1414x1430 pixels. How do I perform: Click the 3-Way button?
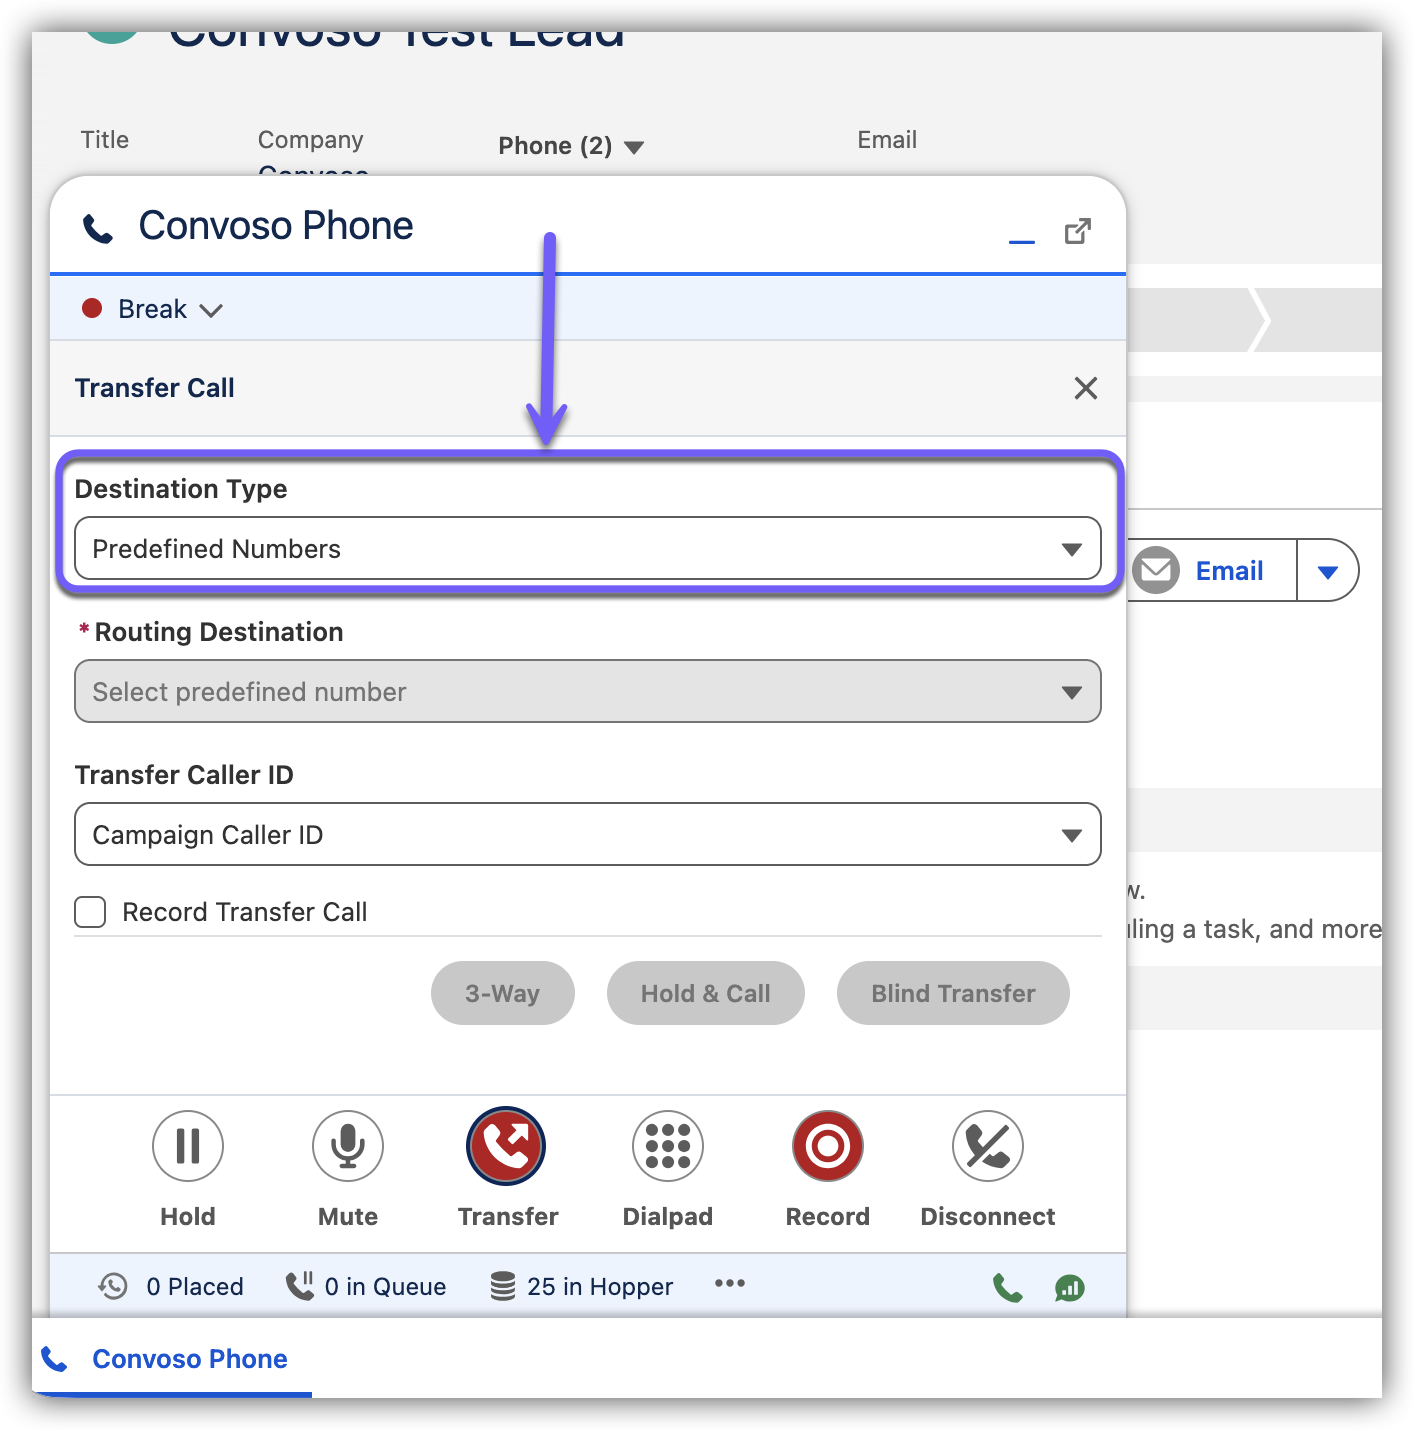(502, 993)
